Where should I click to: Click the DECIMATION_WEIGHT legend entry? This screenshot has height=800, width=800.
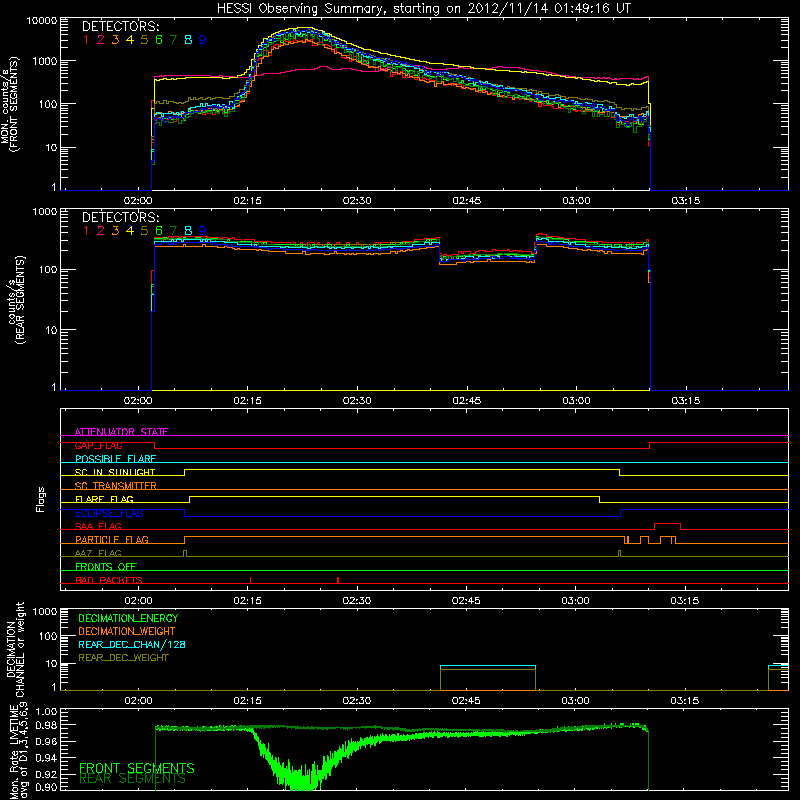127,631
